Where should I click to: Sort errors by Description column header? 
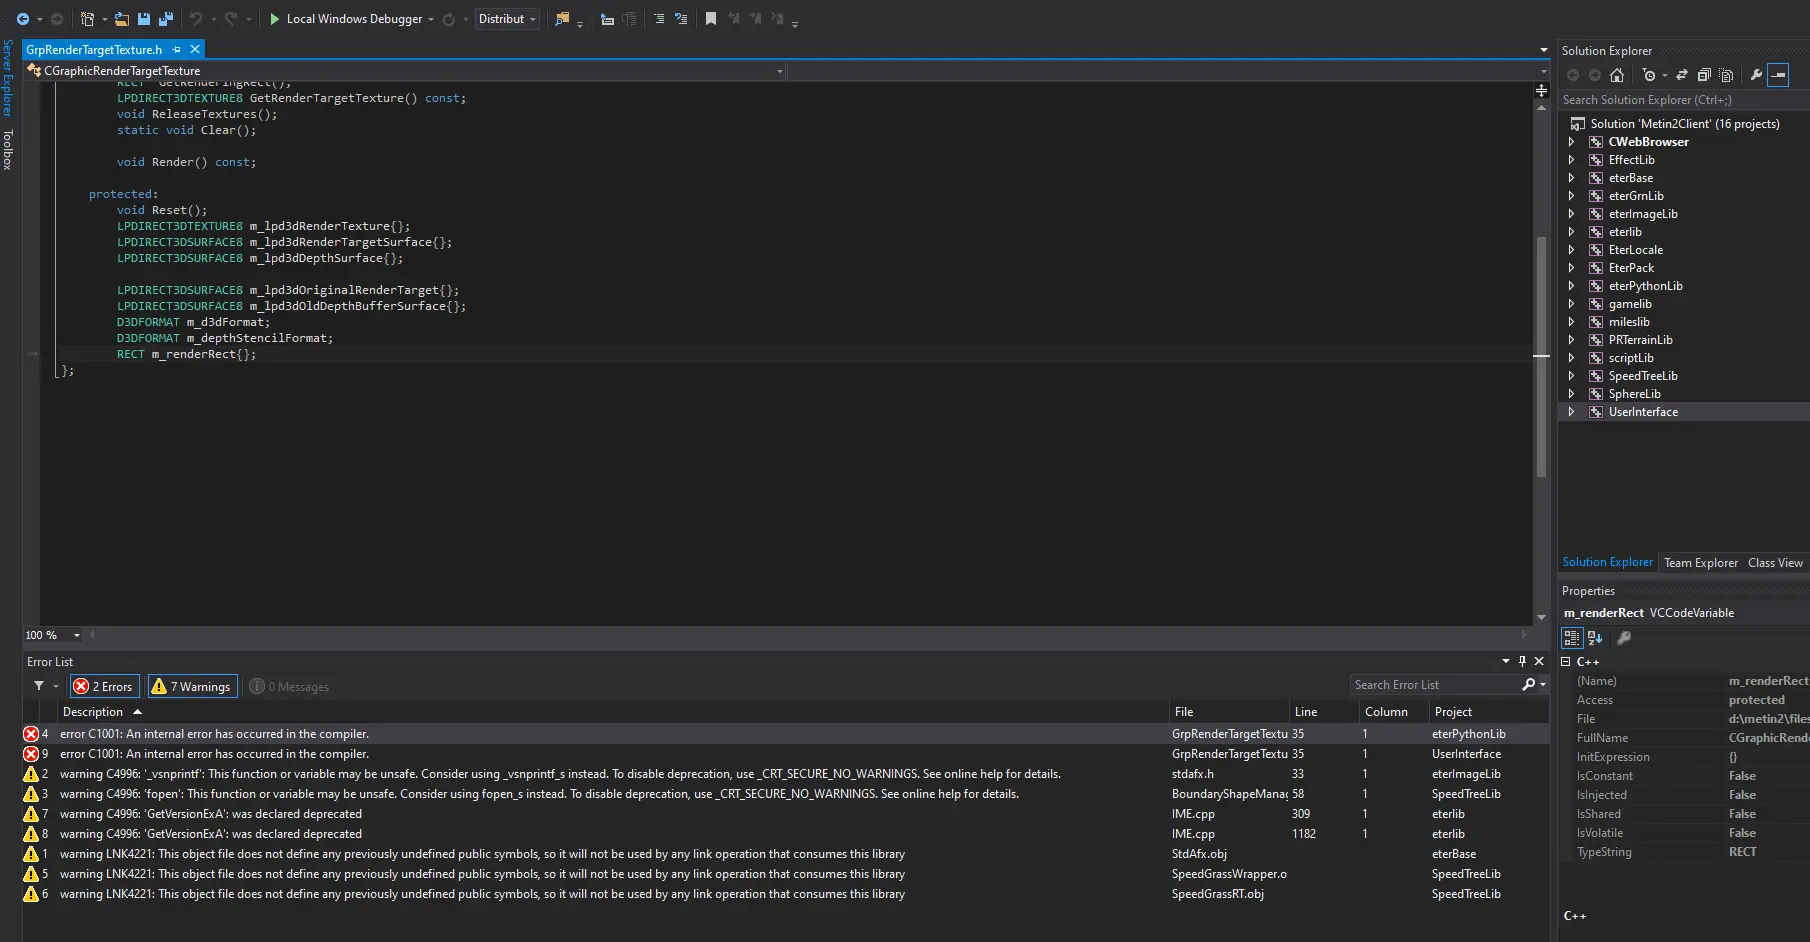point(93,712)
